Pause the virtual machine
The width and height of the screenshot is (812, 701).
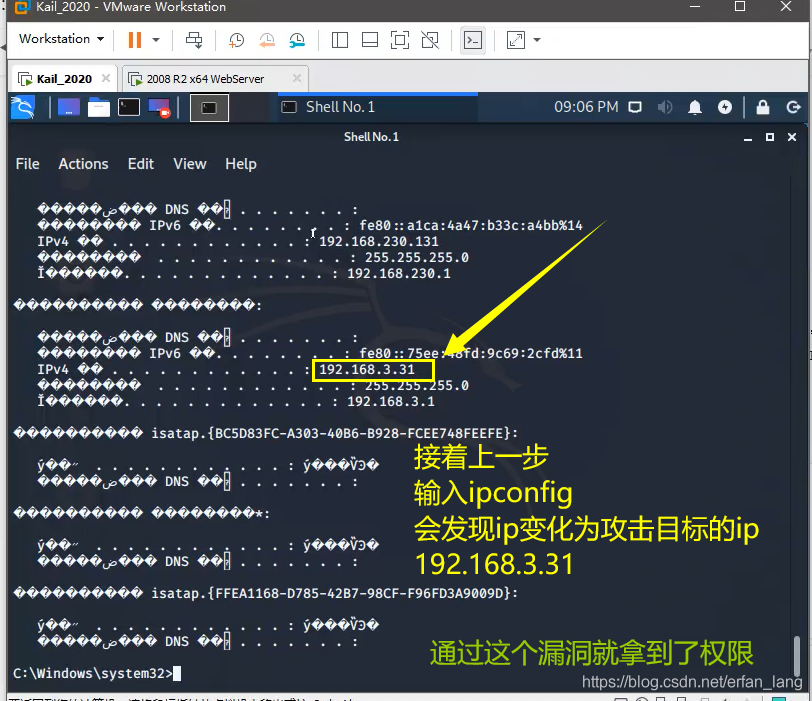135,40
